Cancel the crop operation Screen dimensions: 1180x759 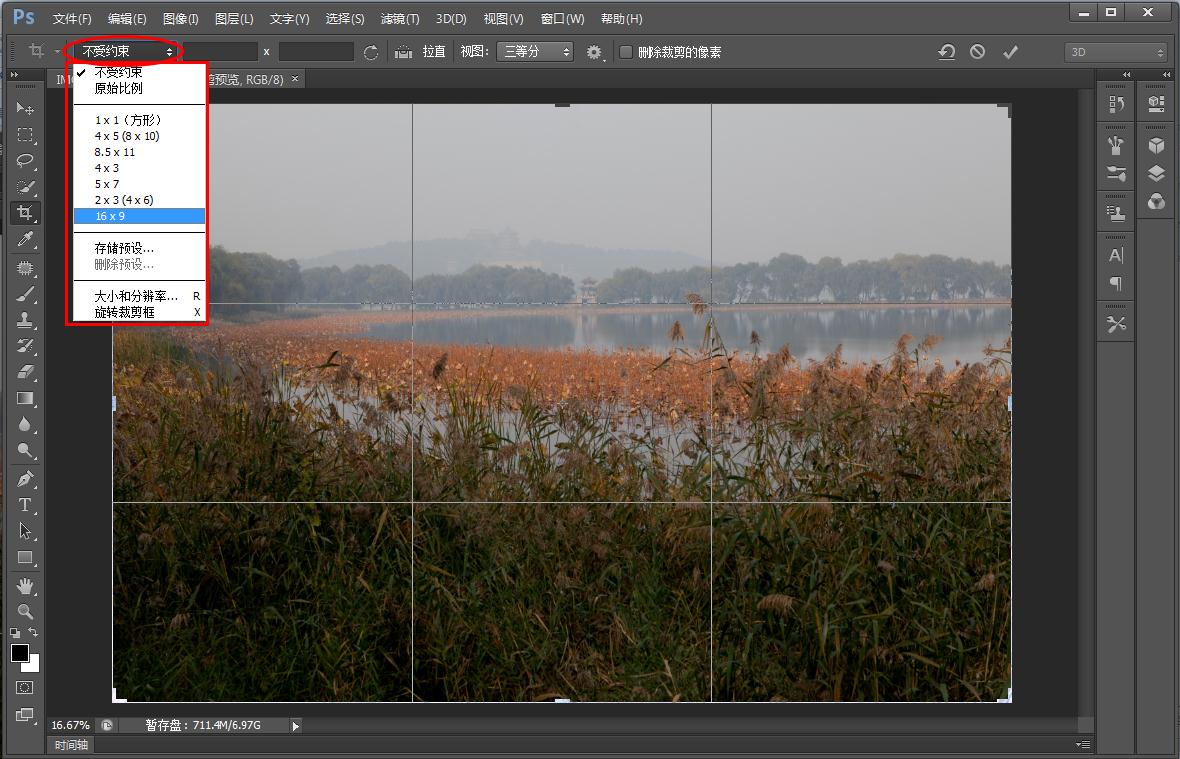click(x=977, y=52)
